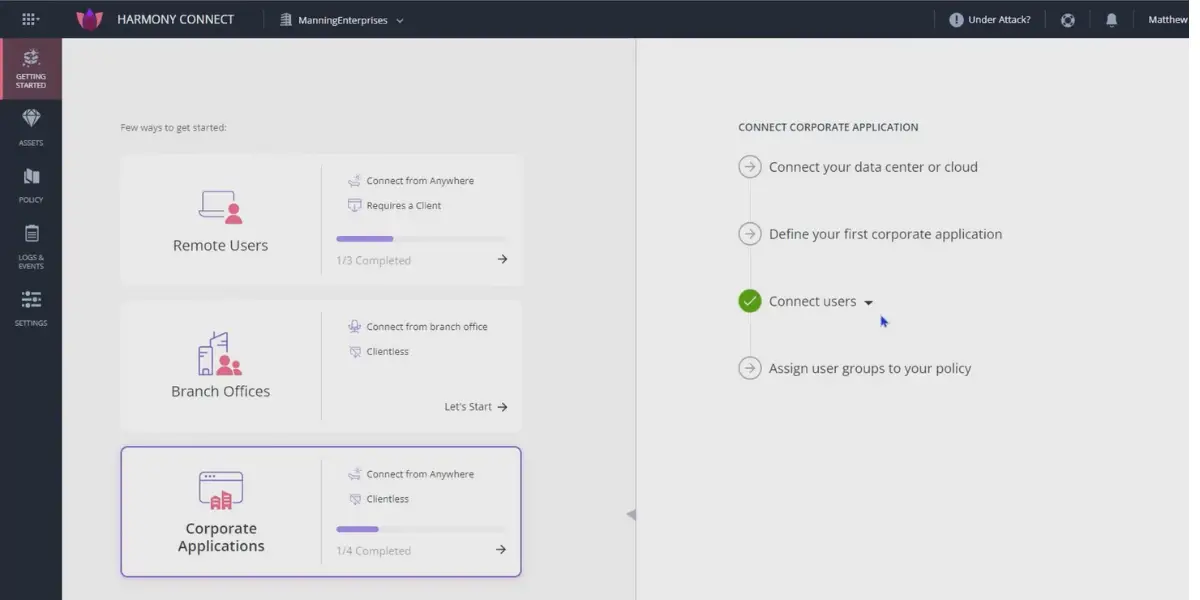Screen dimensions: 1200x600
Task: Click the Let's Start link
Action: [x=476, y=407]
